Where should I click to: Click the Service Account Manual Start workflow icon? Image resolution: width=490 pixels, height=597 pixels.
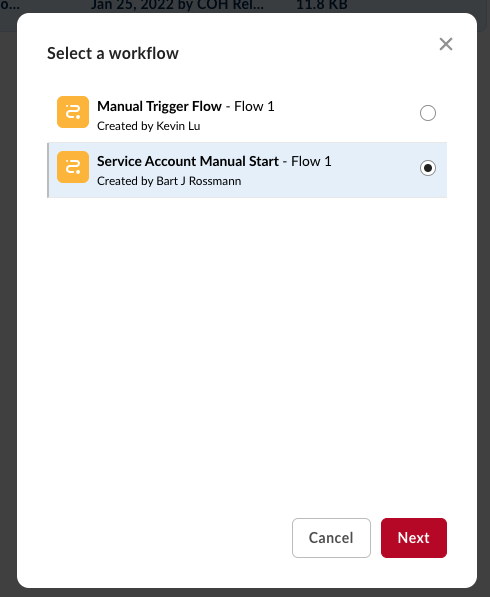click(x=73, y=167)
